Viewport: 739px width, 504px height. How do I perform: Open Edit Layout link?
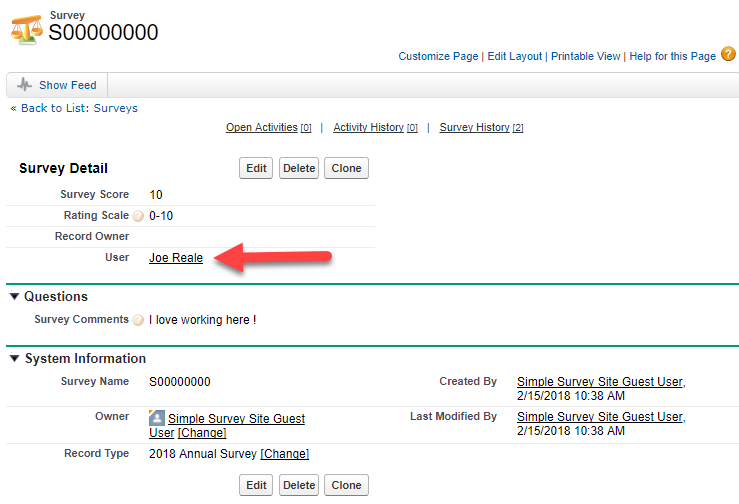pos(515,56)
